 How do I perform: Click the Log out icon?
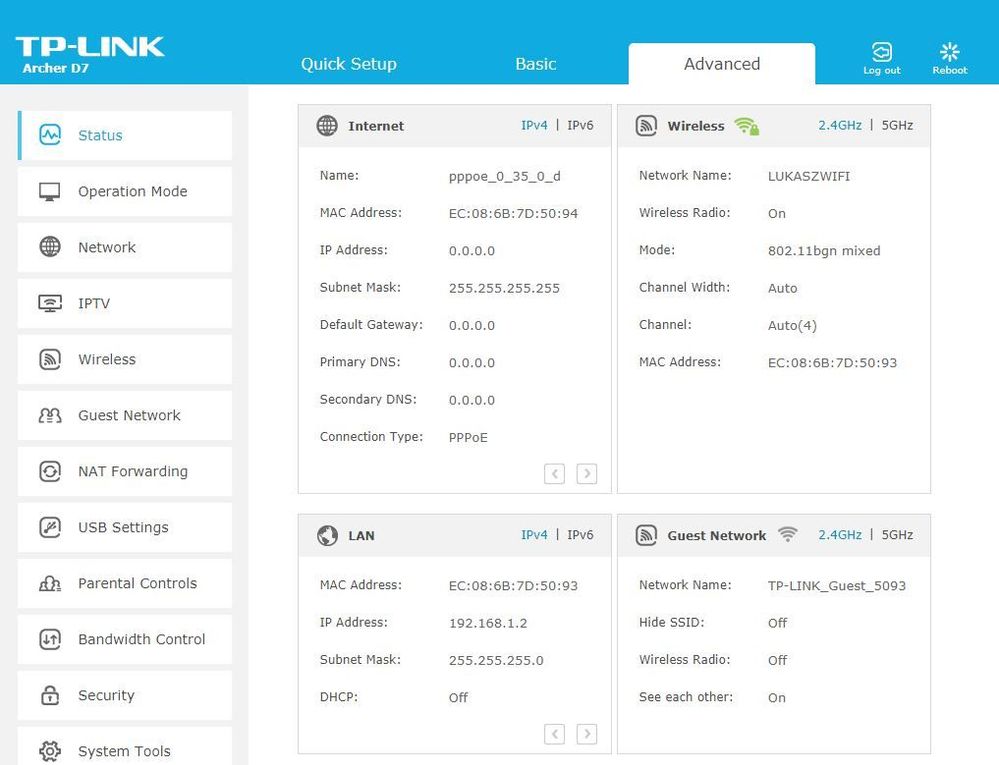point(881,52)
